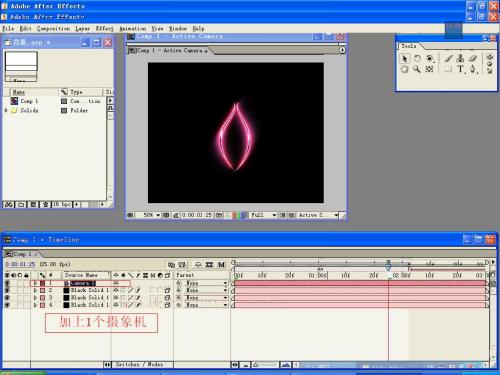Viewport: 500px width, 375px height.
Task: Expand Solids folder in Project window
Action: [x=6, y=110]
